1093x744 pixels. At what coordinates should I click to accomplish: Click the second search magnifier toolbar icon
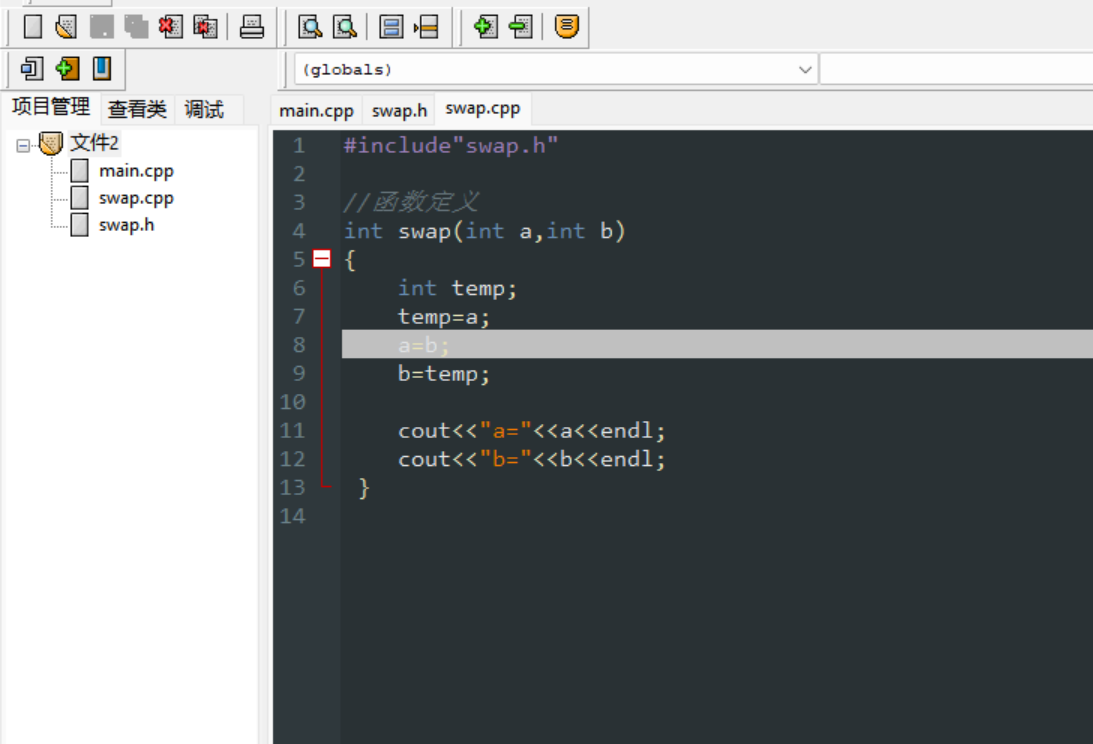pos(345,27)
